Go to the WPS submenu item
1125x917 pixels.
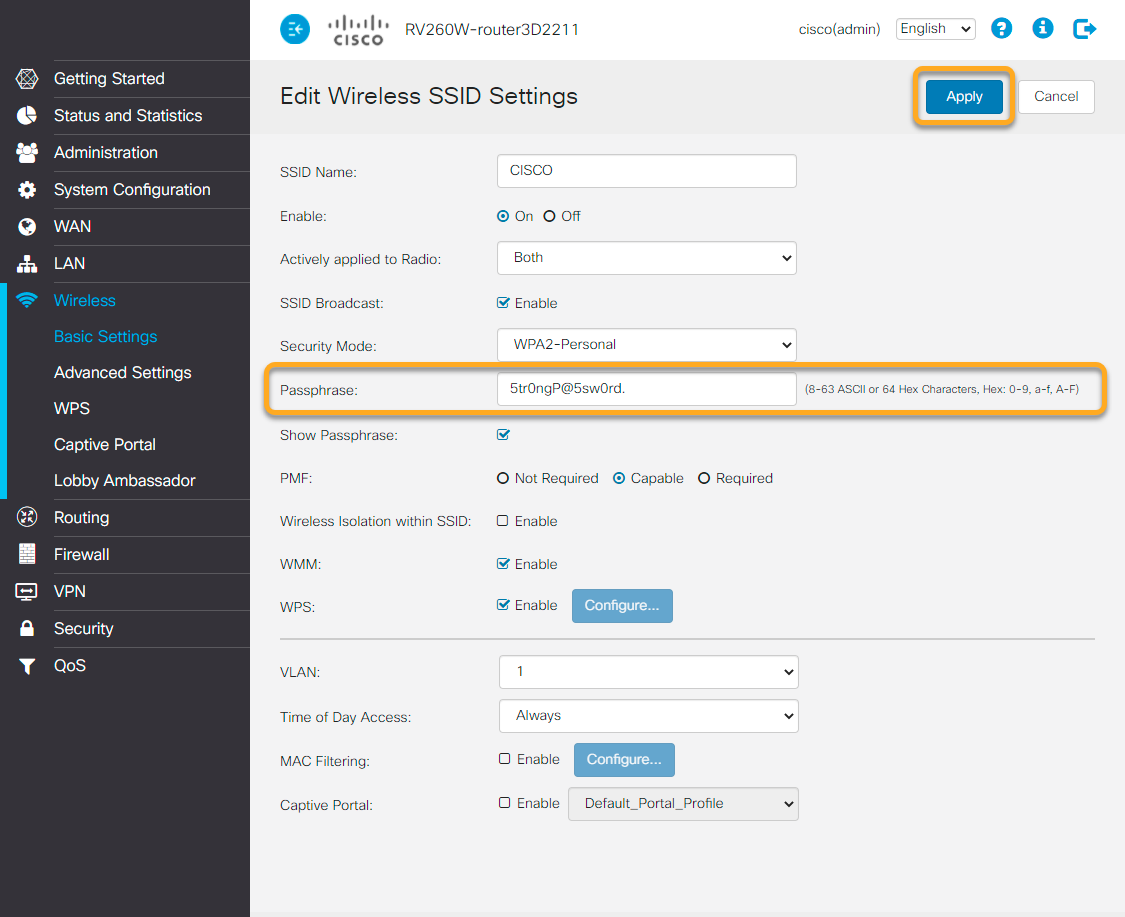(72, 409)
